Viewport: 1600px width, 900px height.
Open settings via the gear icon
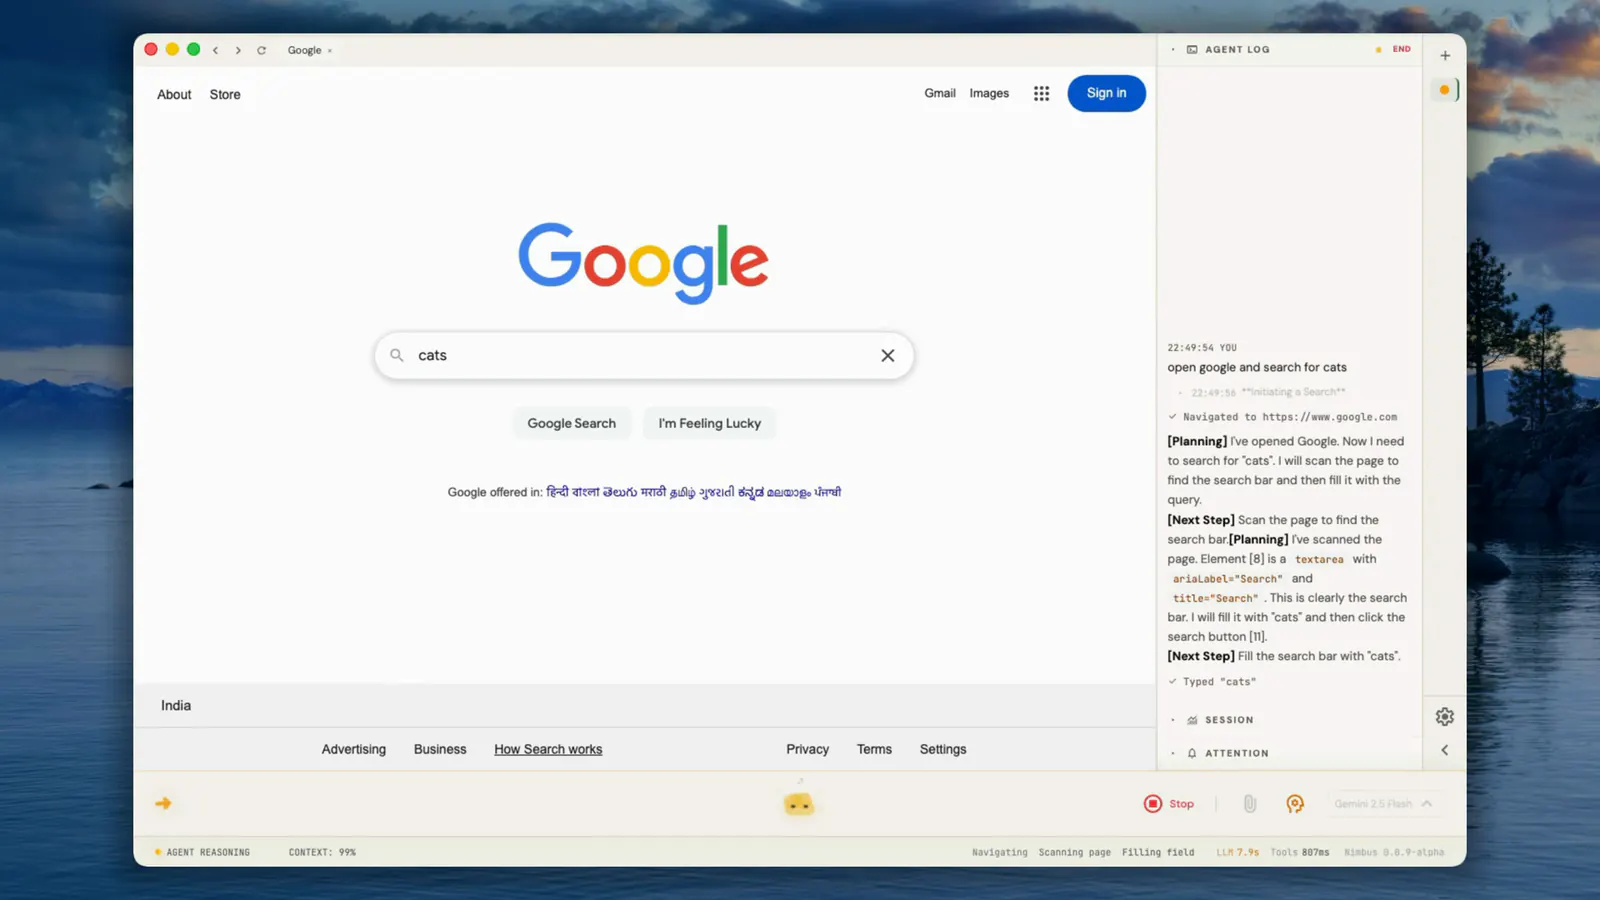click(1445, 717)
